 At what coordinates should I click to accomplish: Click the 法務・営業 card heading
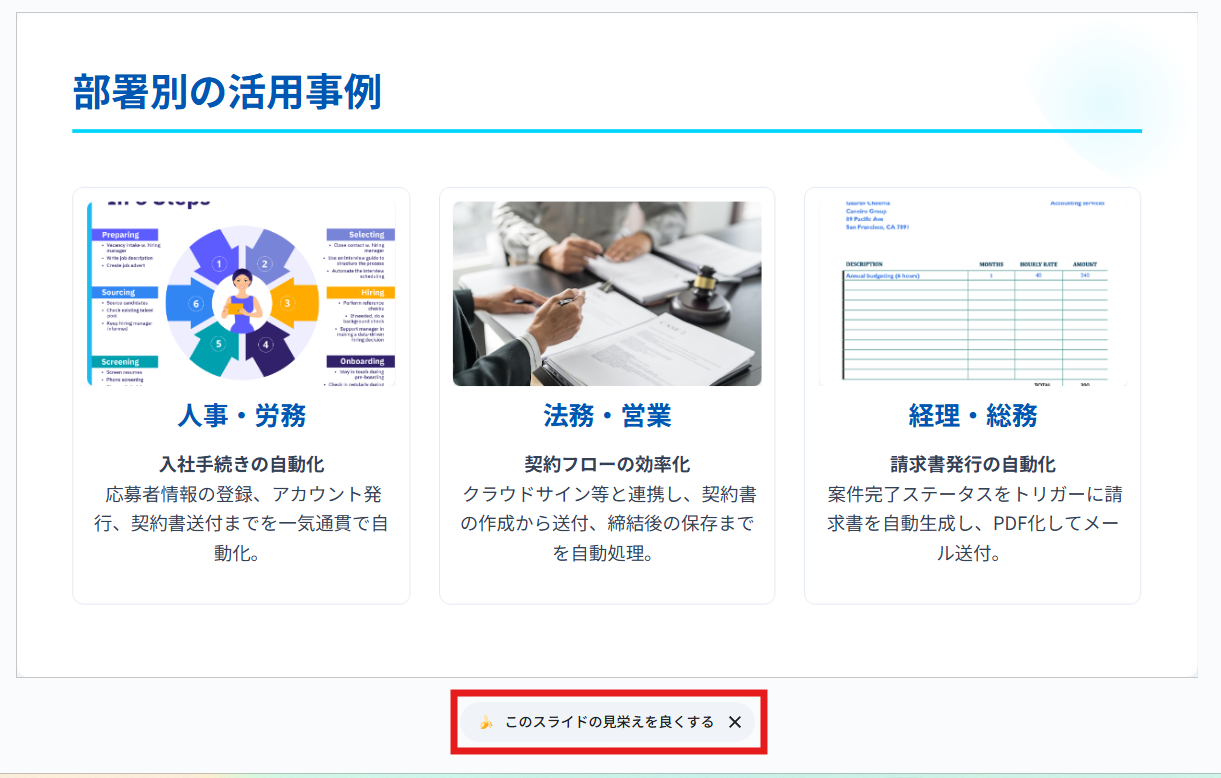pos(607,416)
